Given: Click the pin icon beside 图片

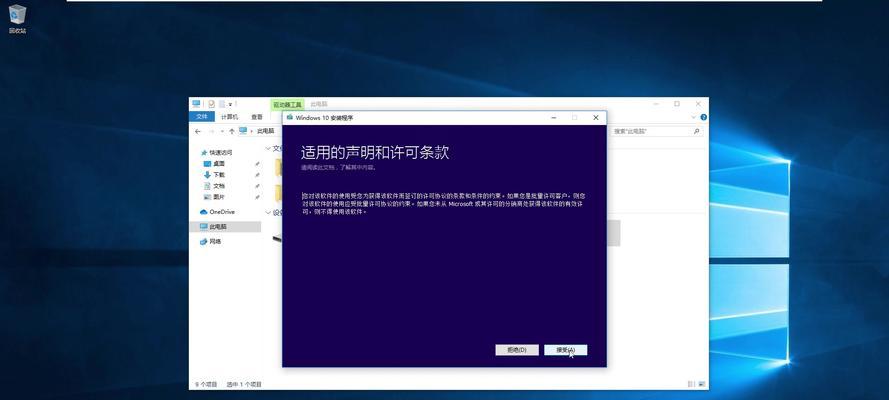Looking at the screenshot, I should pos(257,197).
